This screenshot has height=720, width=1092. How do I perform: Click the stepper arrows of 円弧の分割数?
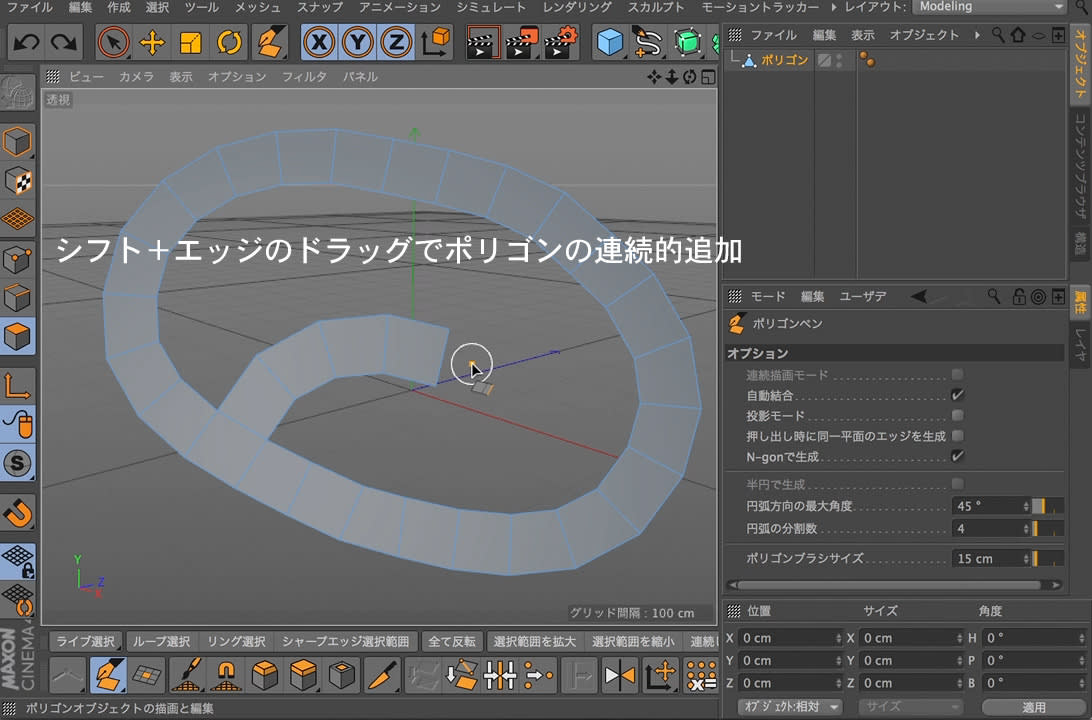point(1026,529)
